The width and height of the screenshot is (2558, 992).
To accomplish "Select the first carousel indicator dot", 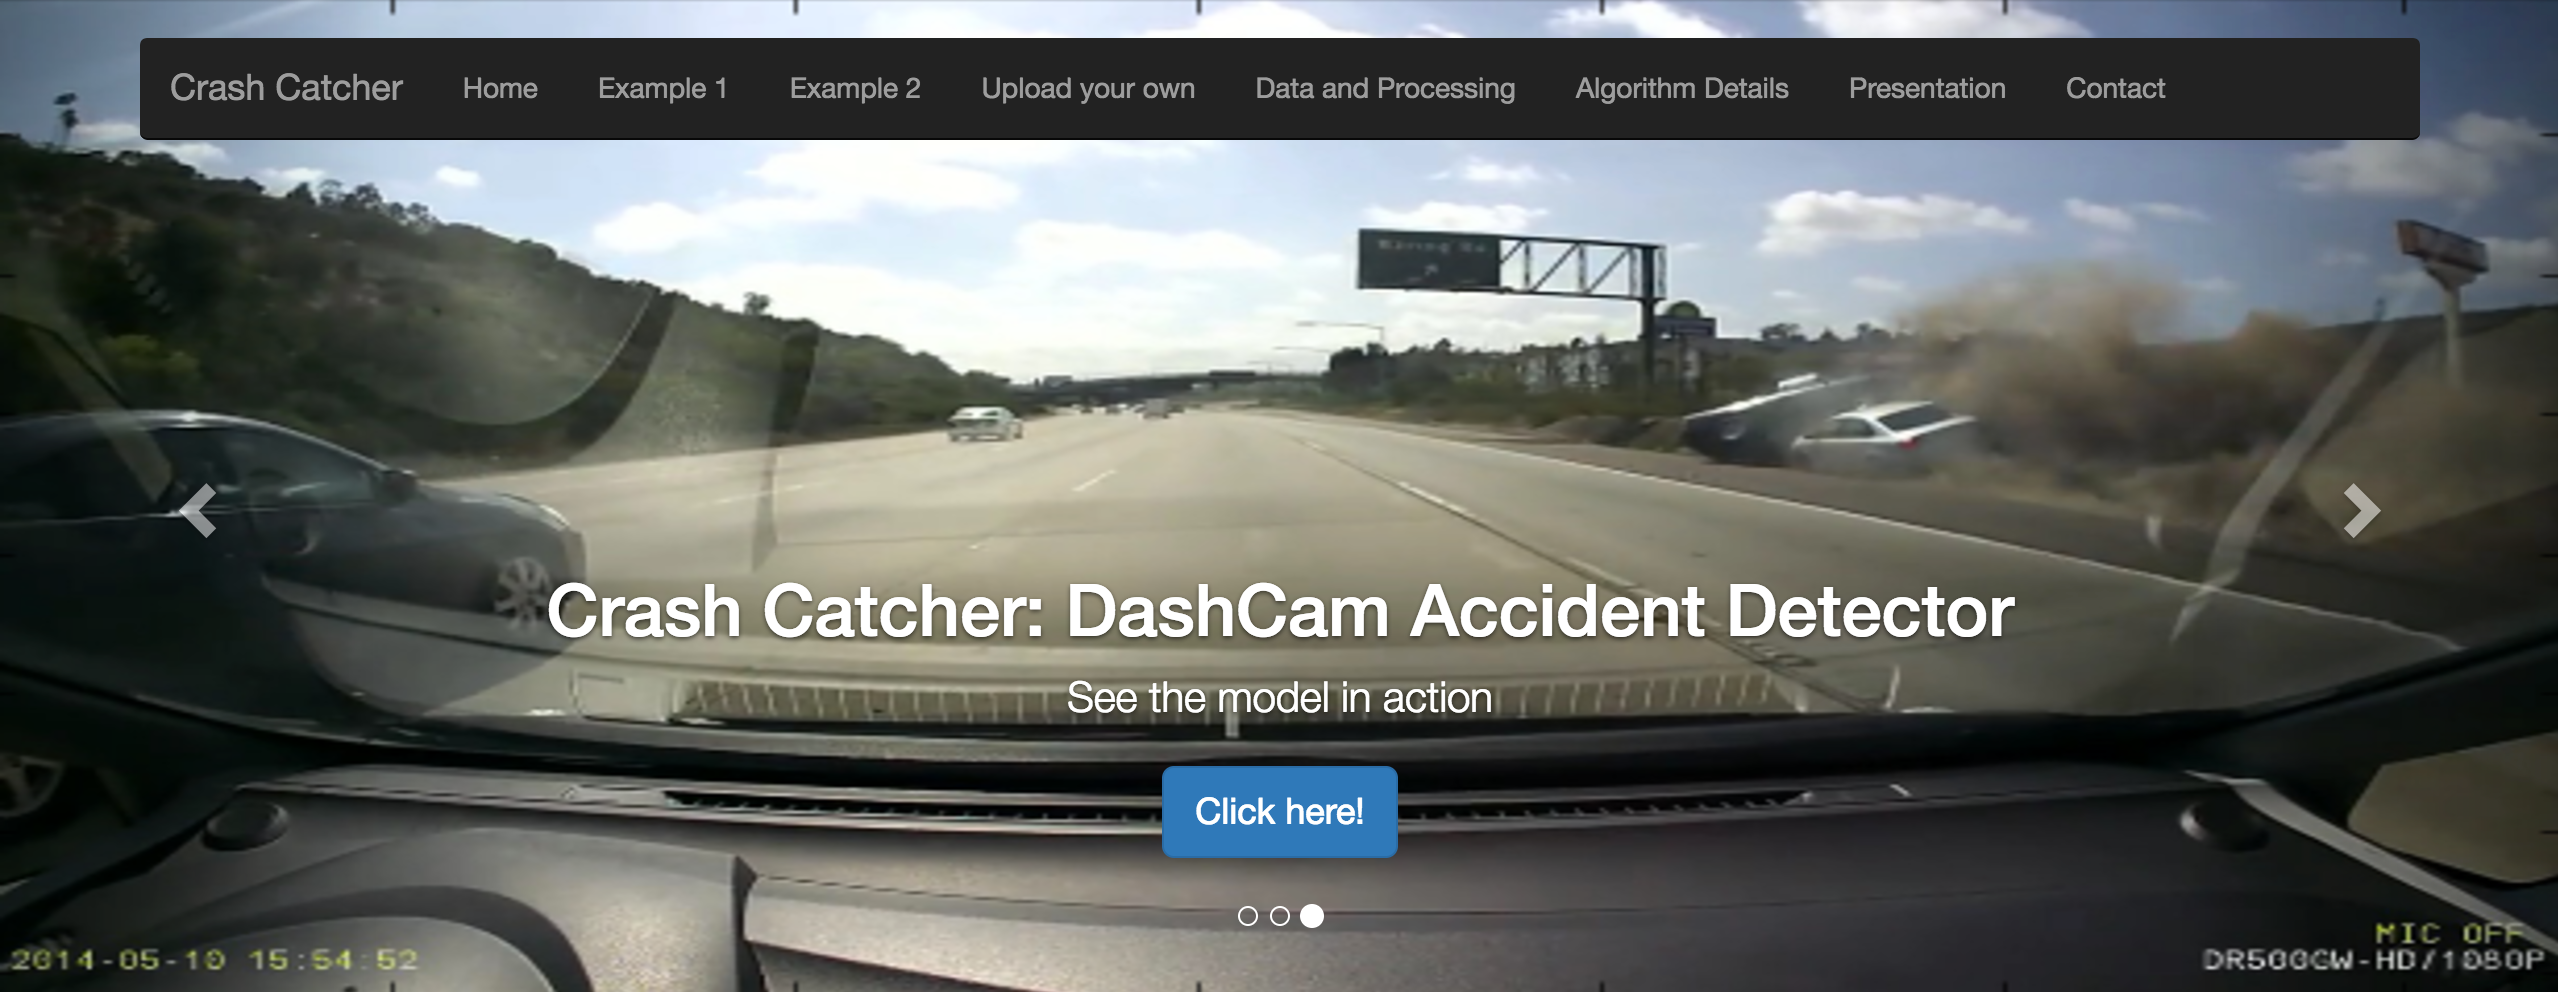I will 1247,916.
